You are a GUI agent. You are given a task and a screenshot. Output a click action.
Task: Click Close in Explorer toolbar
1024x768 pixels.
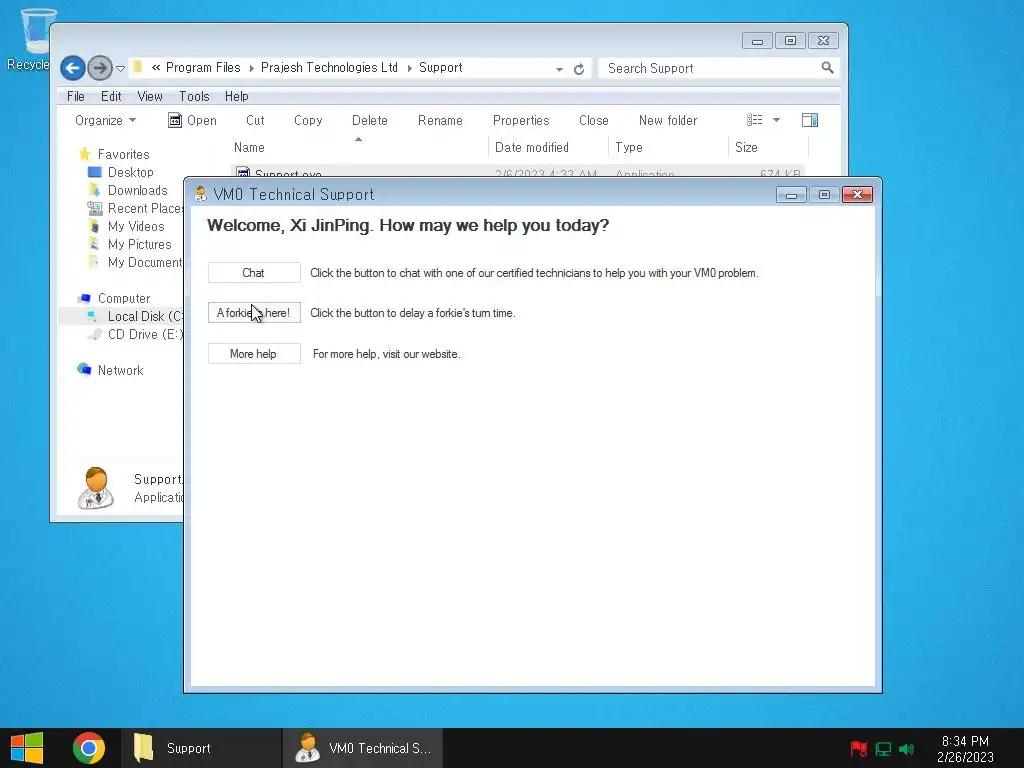(x=594, y=120)
